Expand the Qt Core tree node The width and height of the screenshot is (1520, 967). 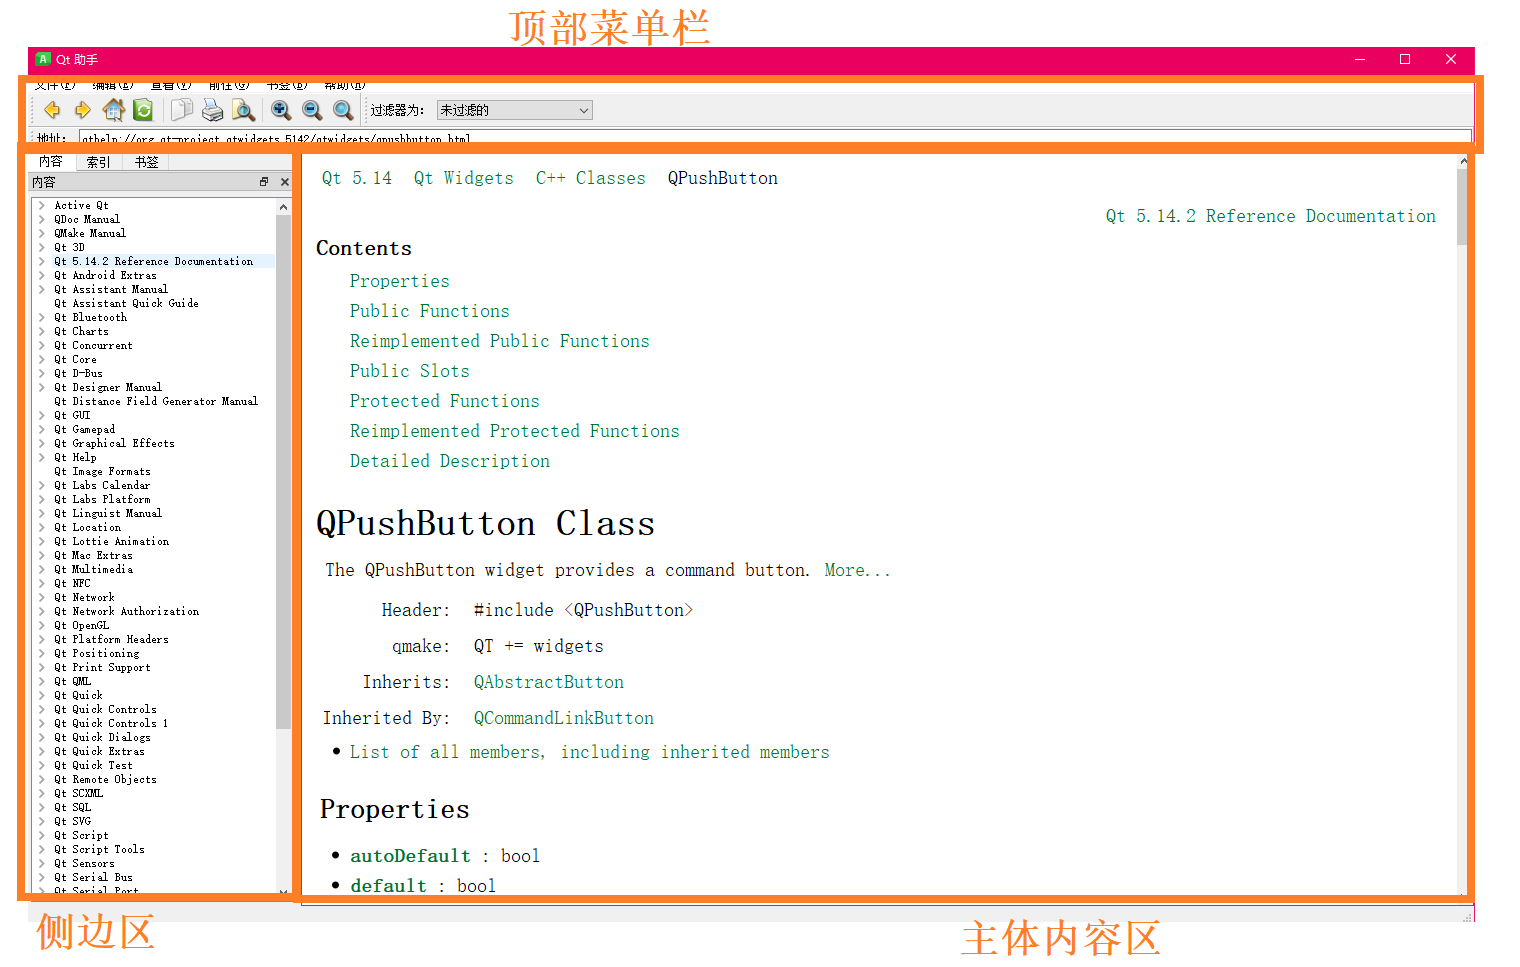point(41,359)
